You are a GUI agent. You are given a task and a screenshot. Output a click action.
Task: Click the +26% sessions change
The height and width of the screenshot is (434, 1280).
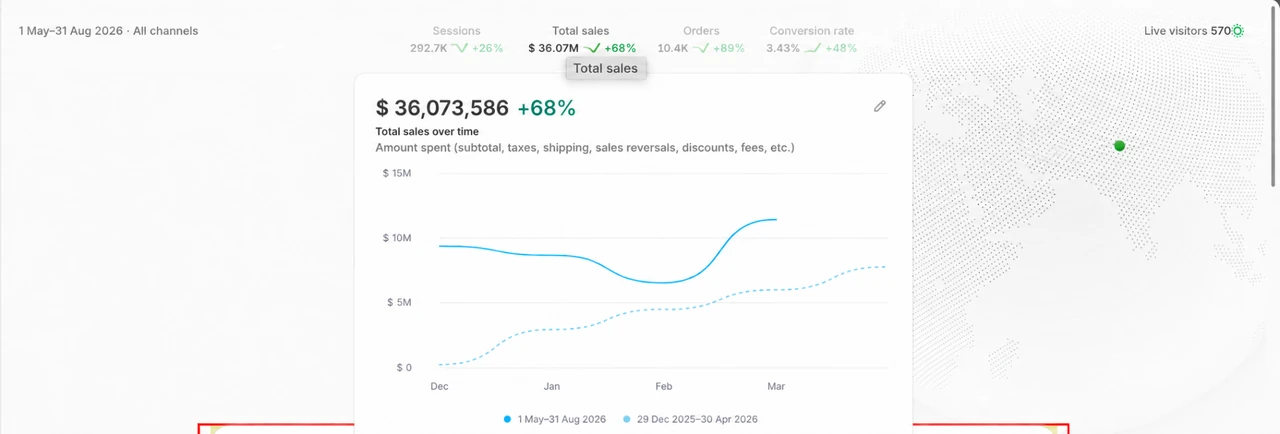(x=488, y=48)
